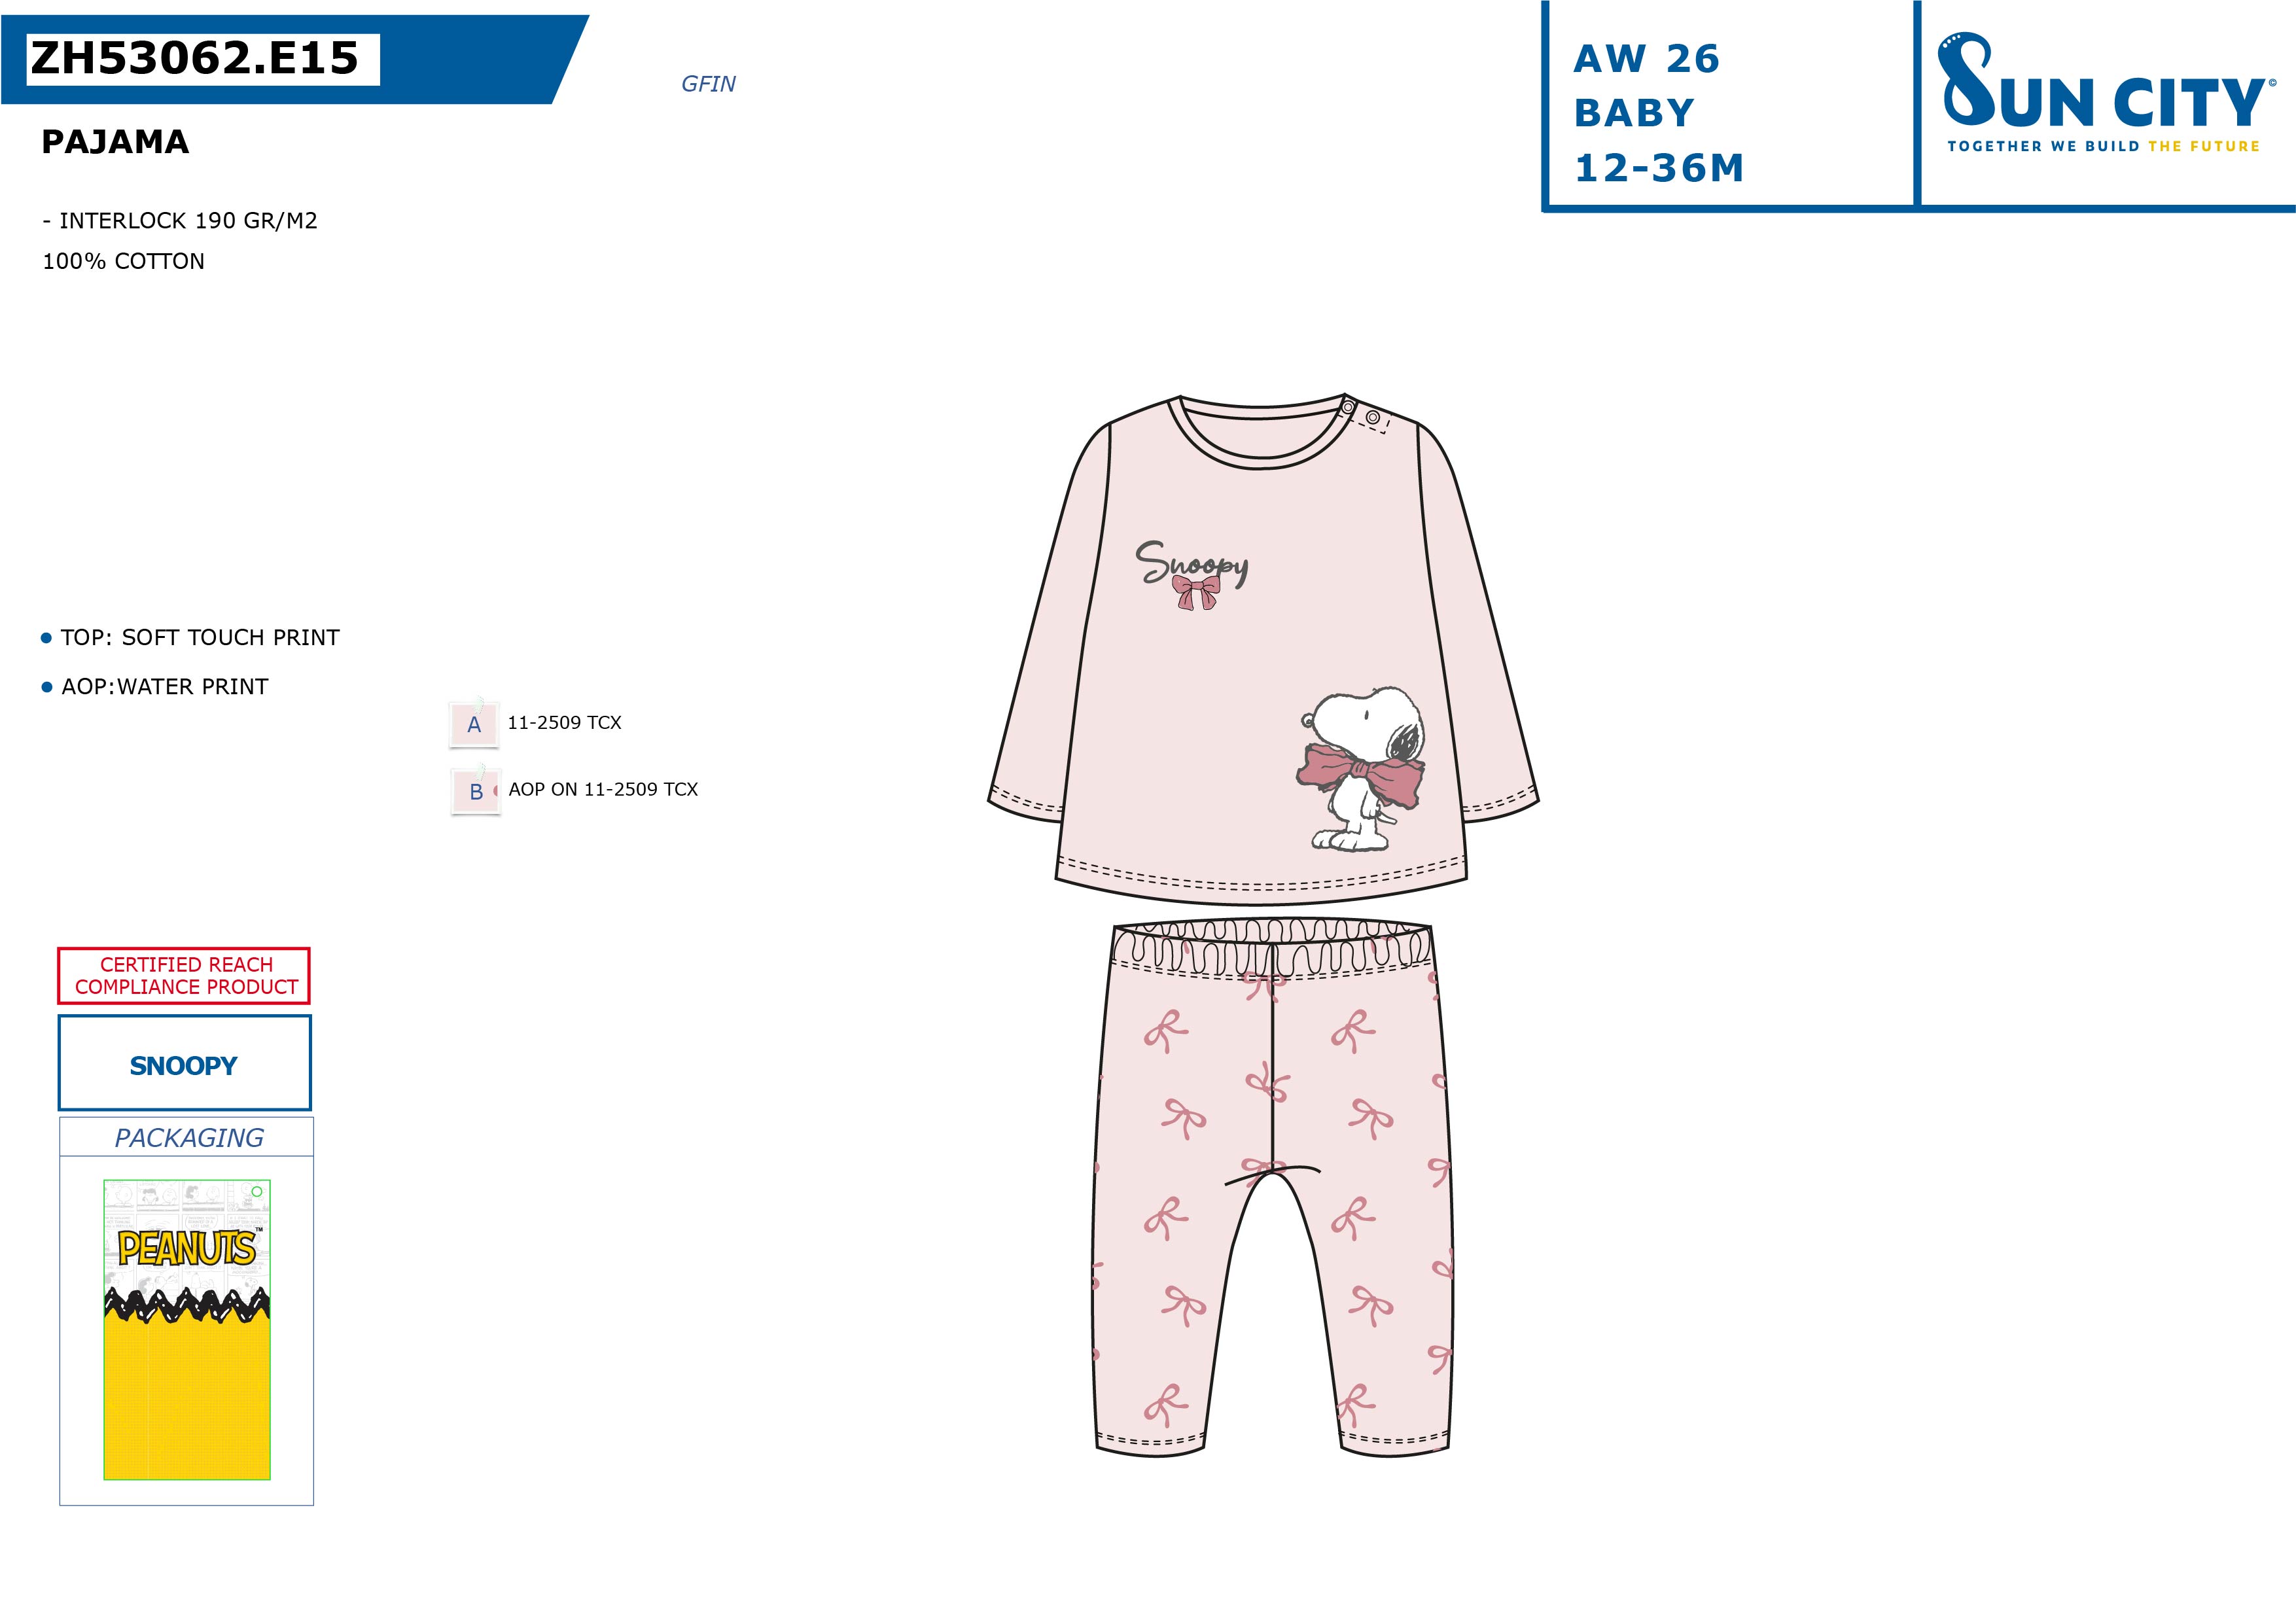The image size is (2296, 1624).
Task: Select the color swatch labeled A
Action: [x=474, y=724]
